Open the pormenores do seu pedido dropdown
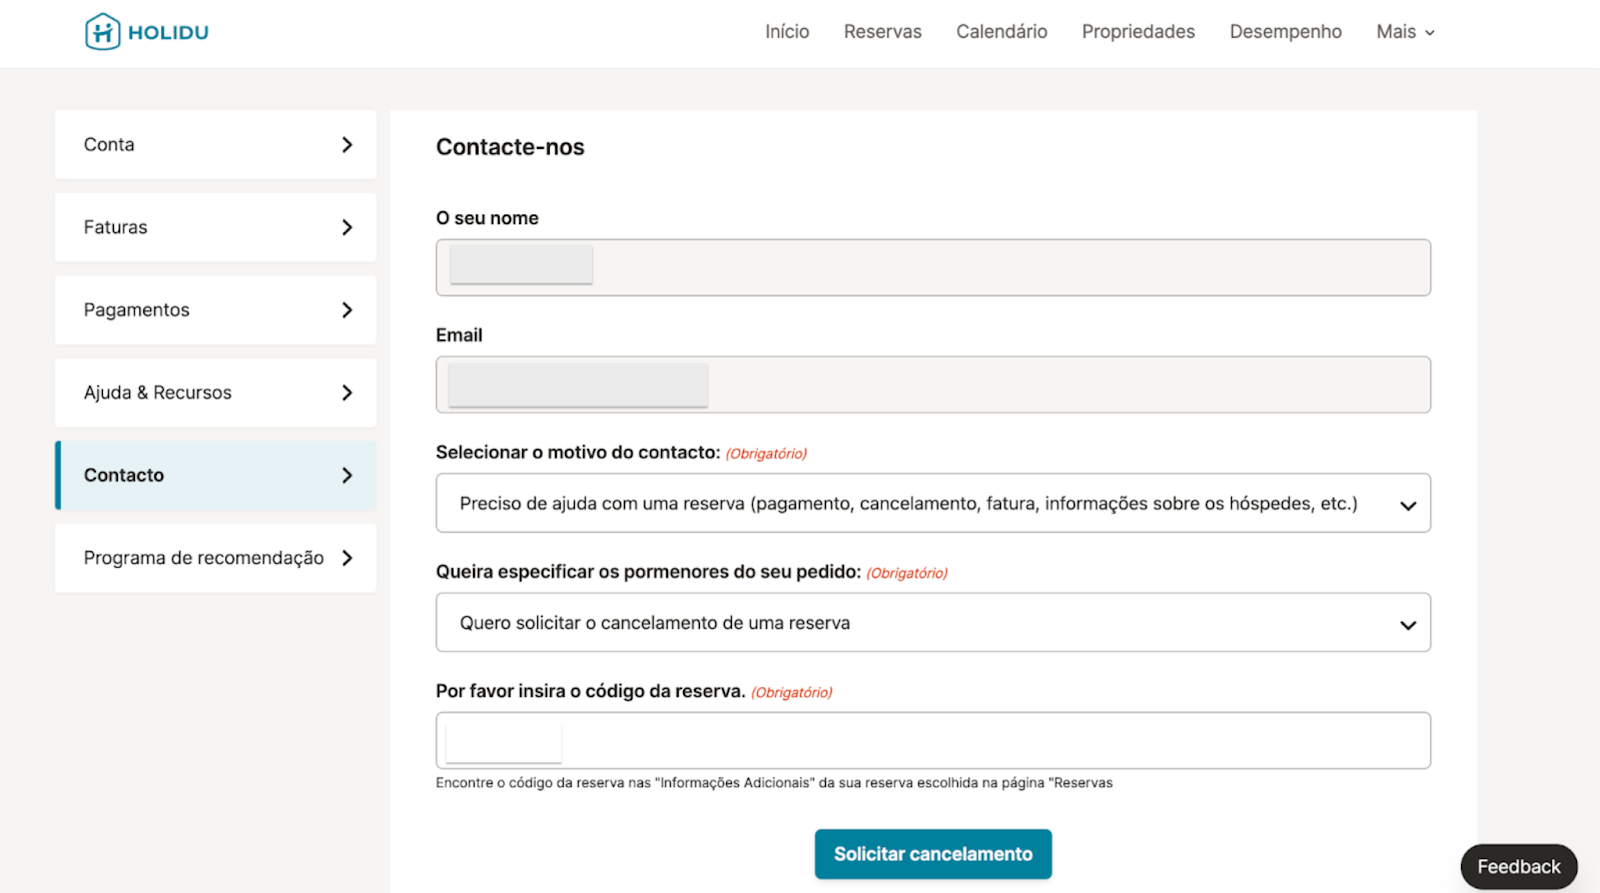Viewport: 1600px width, 893px height. tap(933, 623)
